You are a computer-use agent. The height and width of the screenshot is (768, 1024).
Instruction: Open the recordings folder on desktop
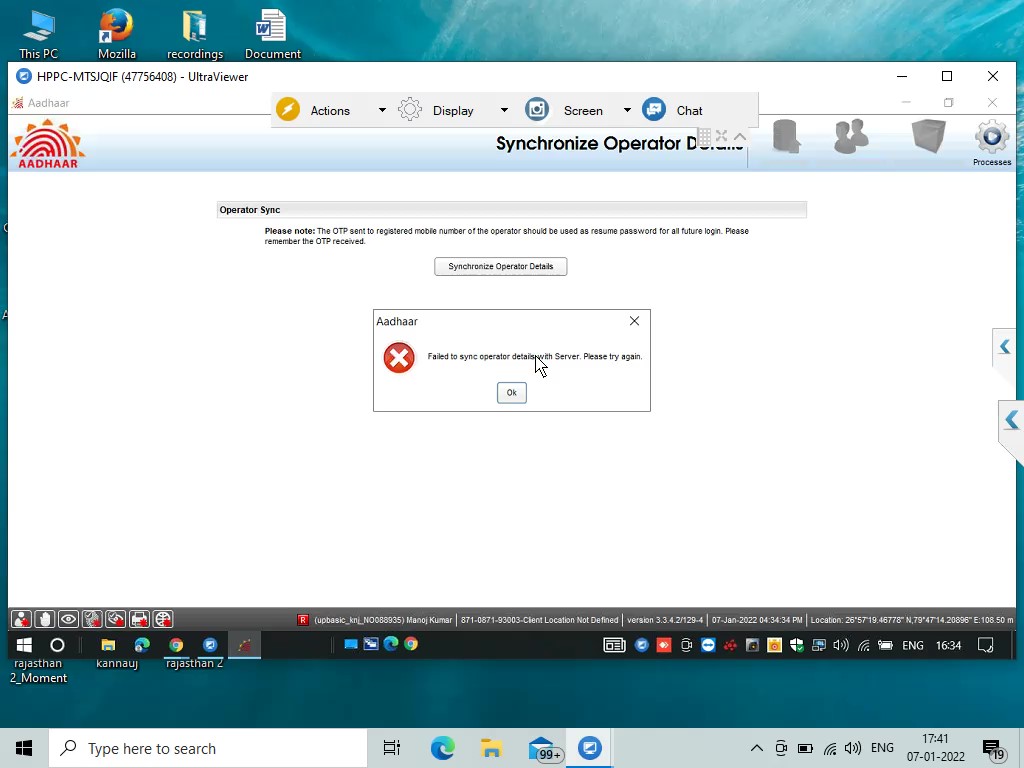point(195,34)
